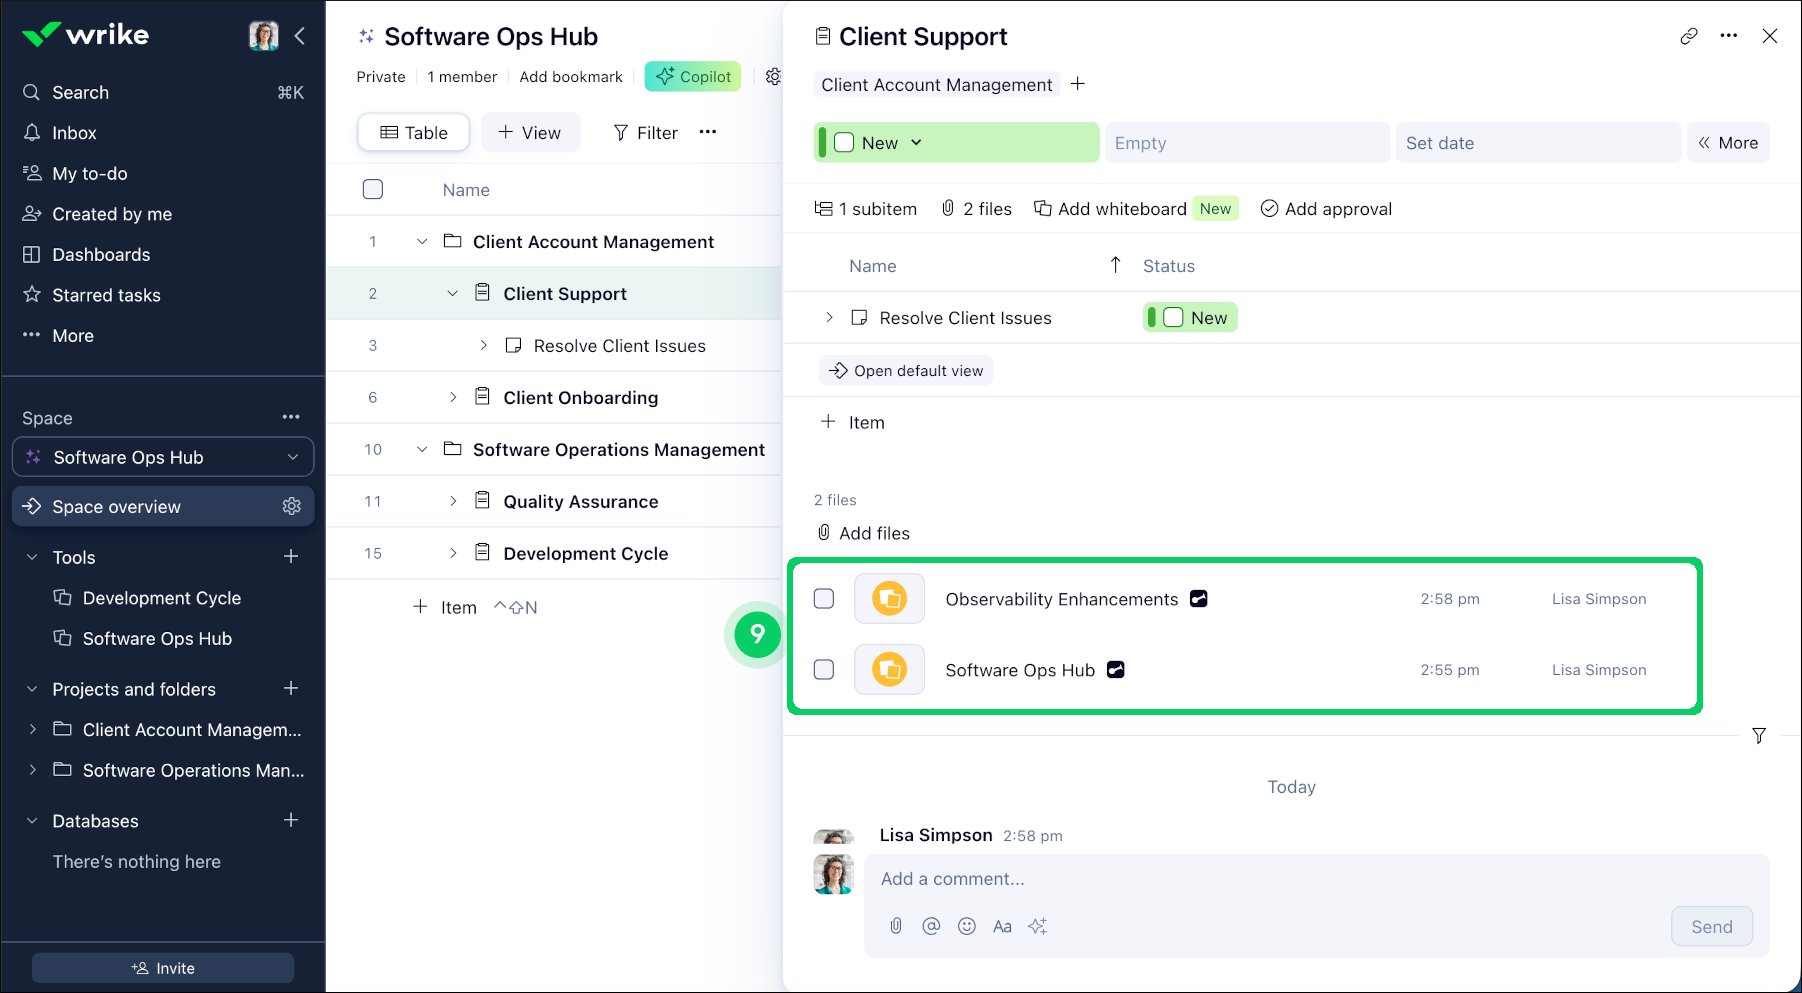Open the emoji picker in comment toolbar
Screen dimensions: 1802x993
[x=966, y=926]
